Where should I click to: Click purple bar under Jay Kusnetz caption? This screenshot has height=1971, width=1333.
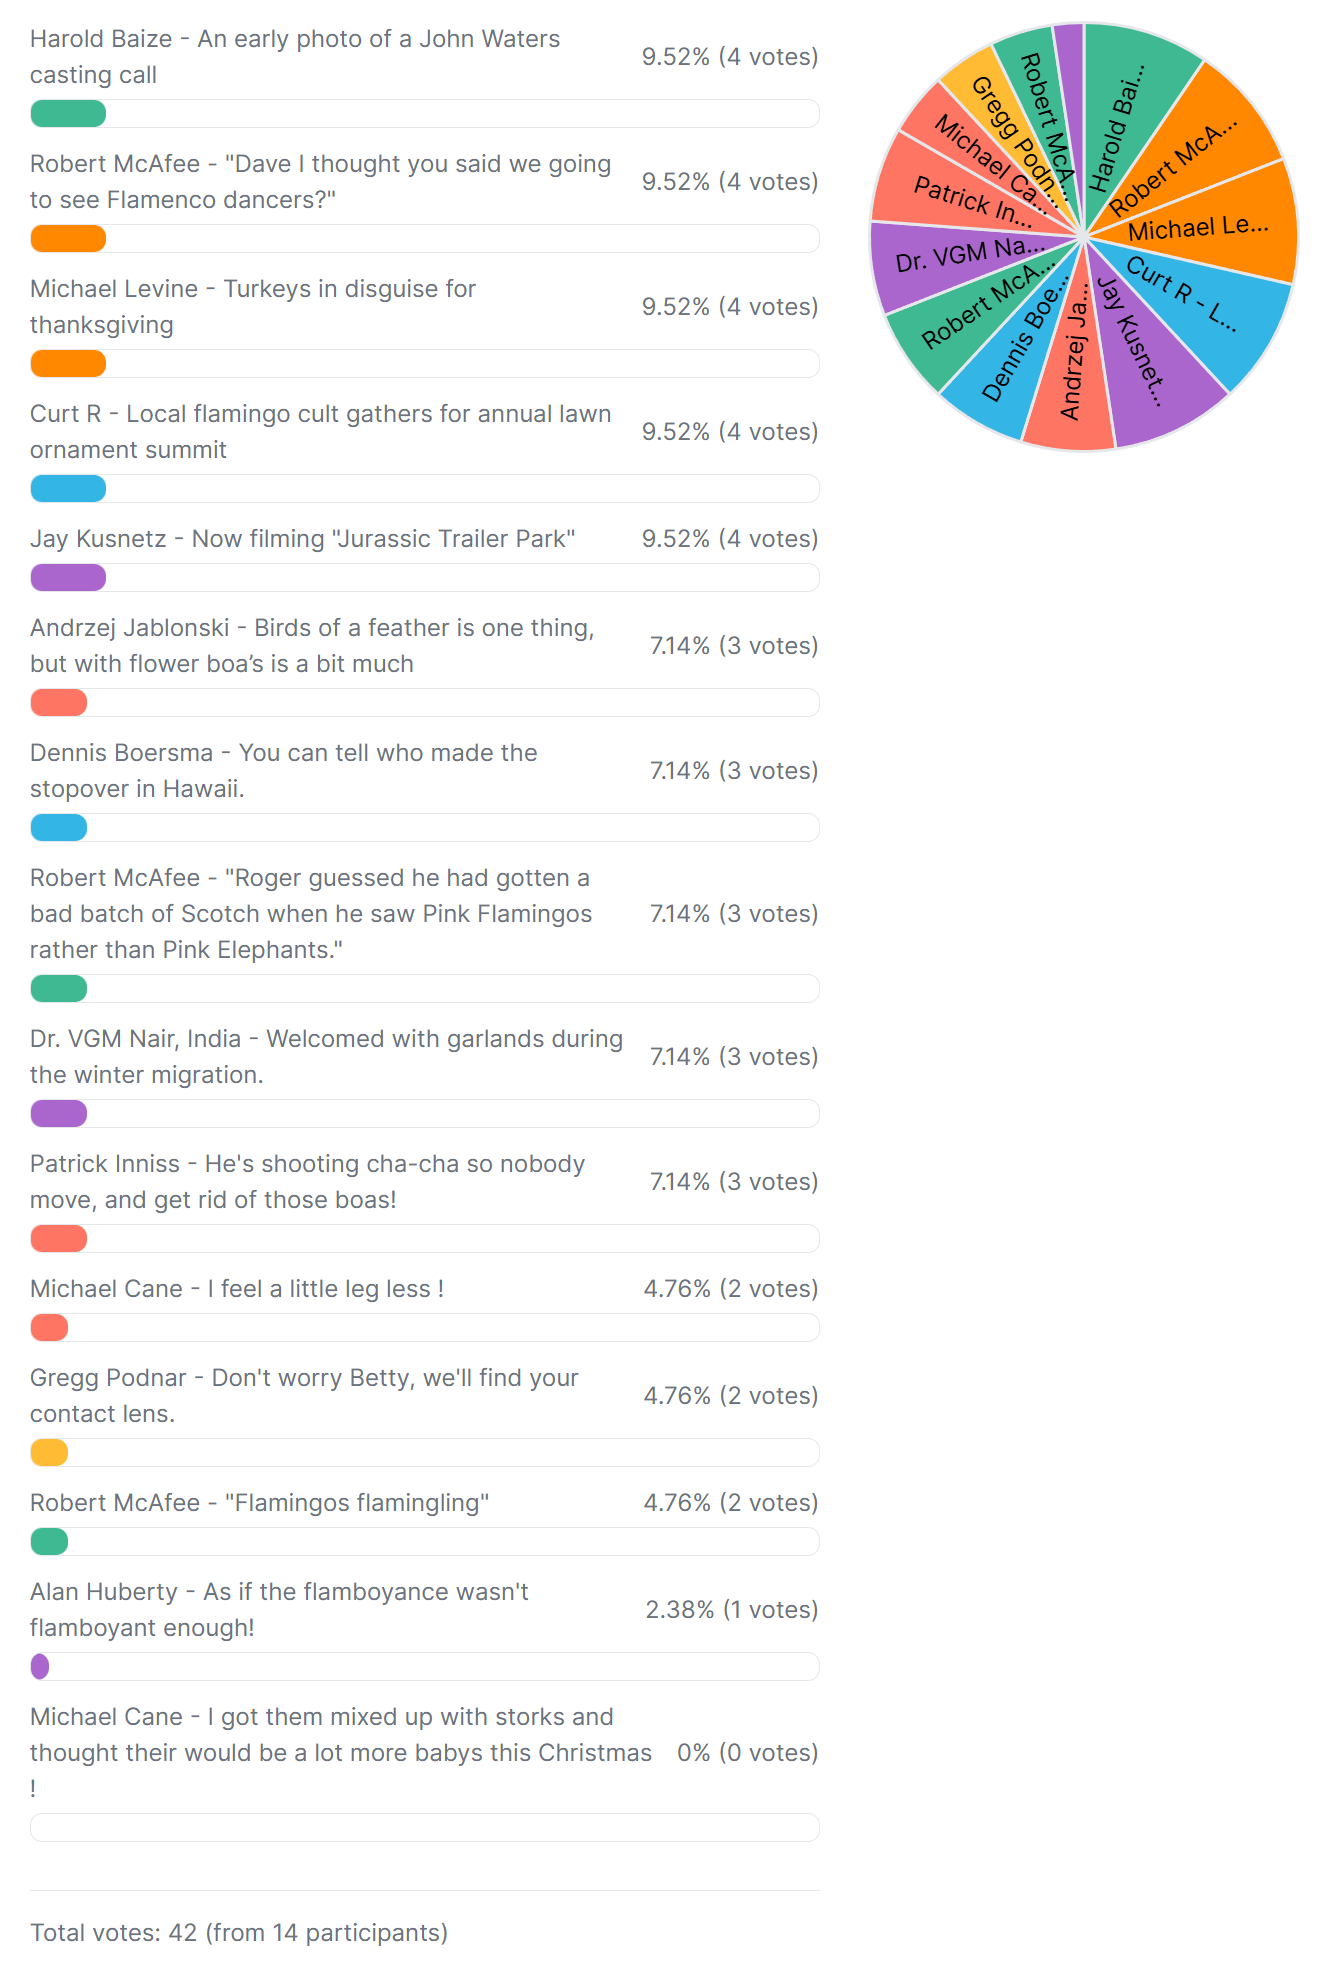coord(68,578)
